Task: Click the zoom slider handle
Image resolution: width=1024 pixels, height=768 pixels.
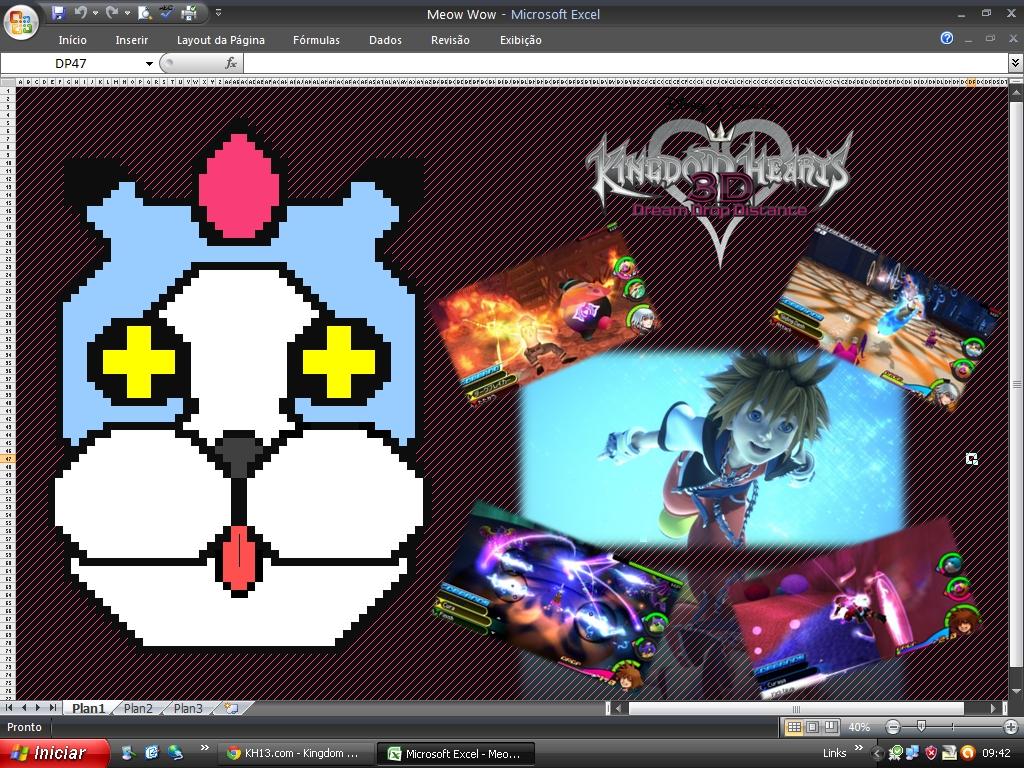Action: click(x=921, y=727)
